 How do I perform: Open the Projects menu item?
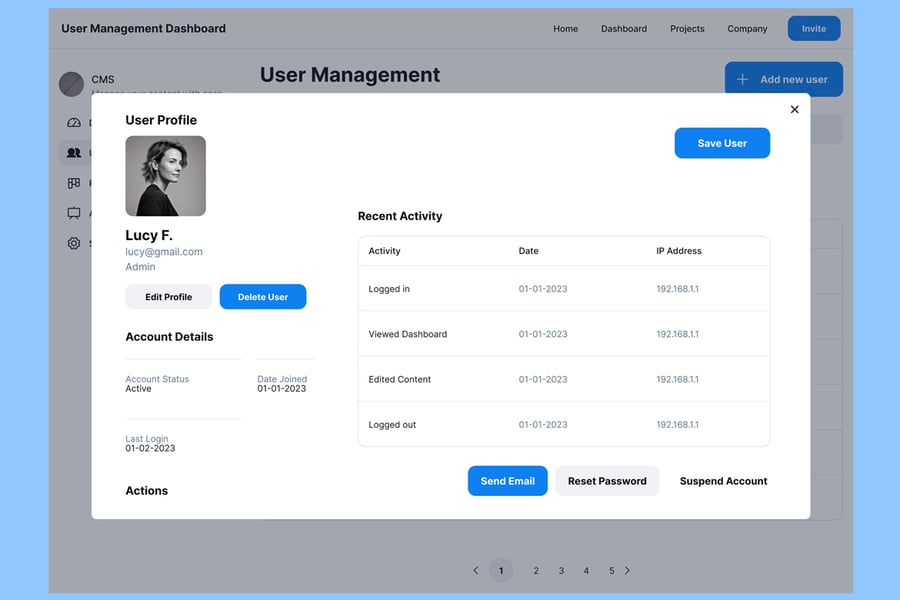687,29
